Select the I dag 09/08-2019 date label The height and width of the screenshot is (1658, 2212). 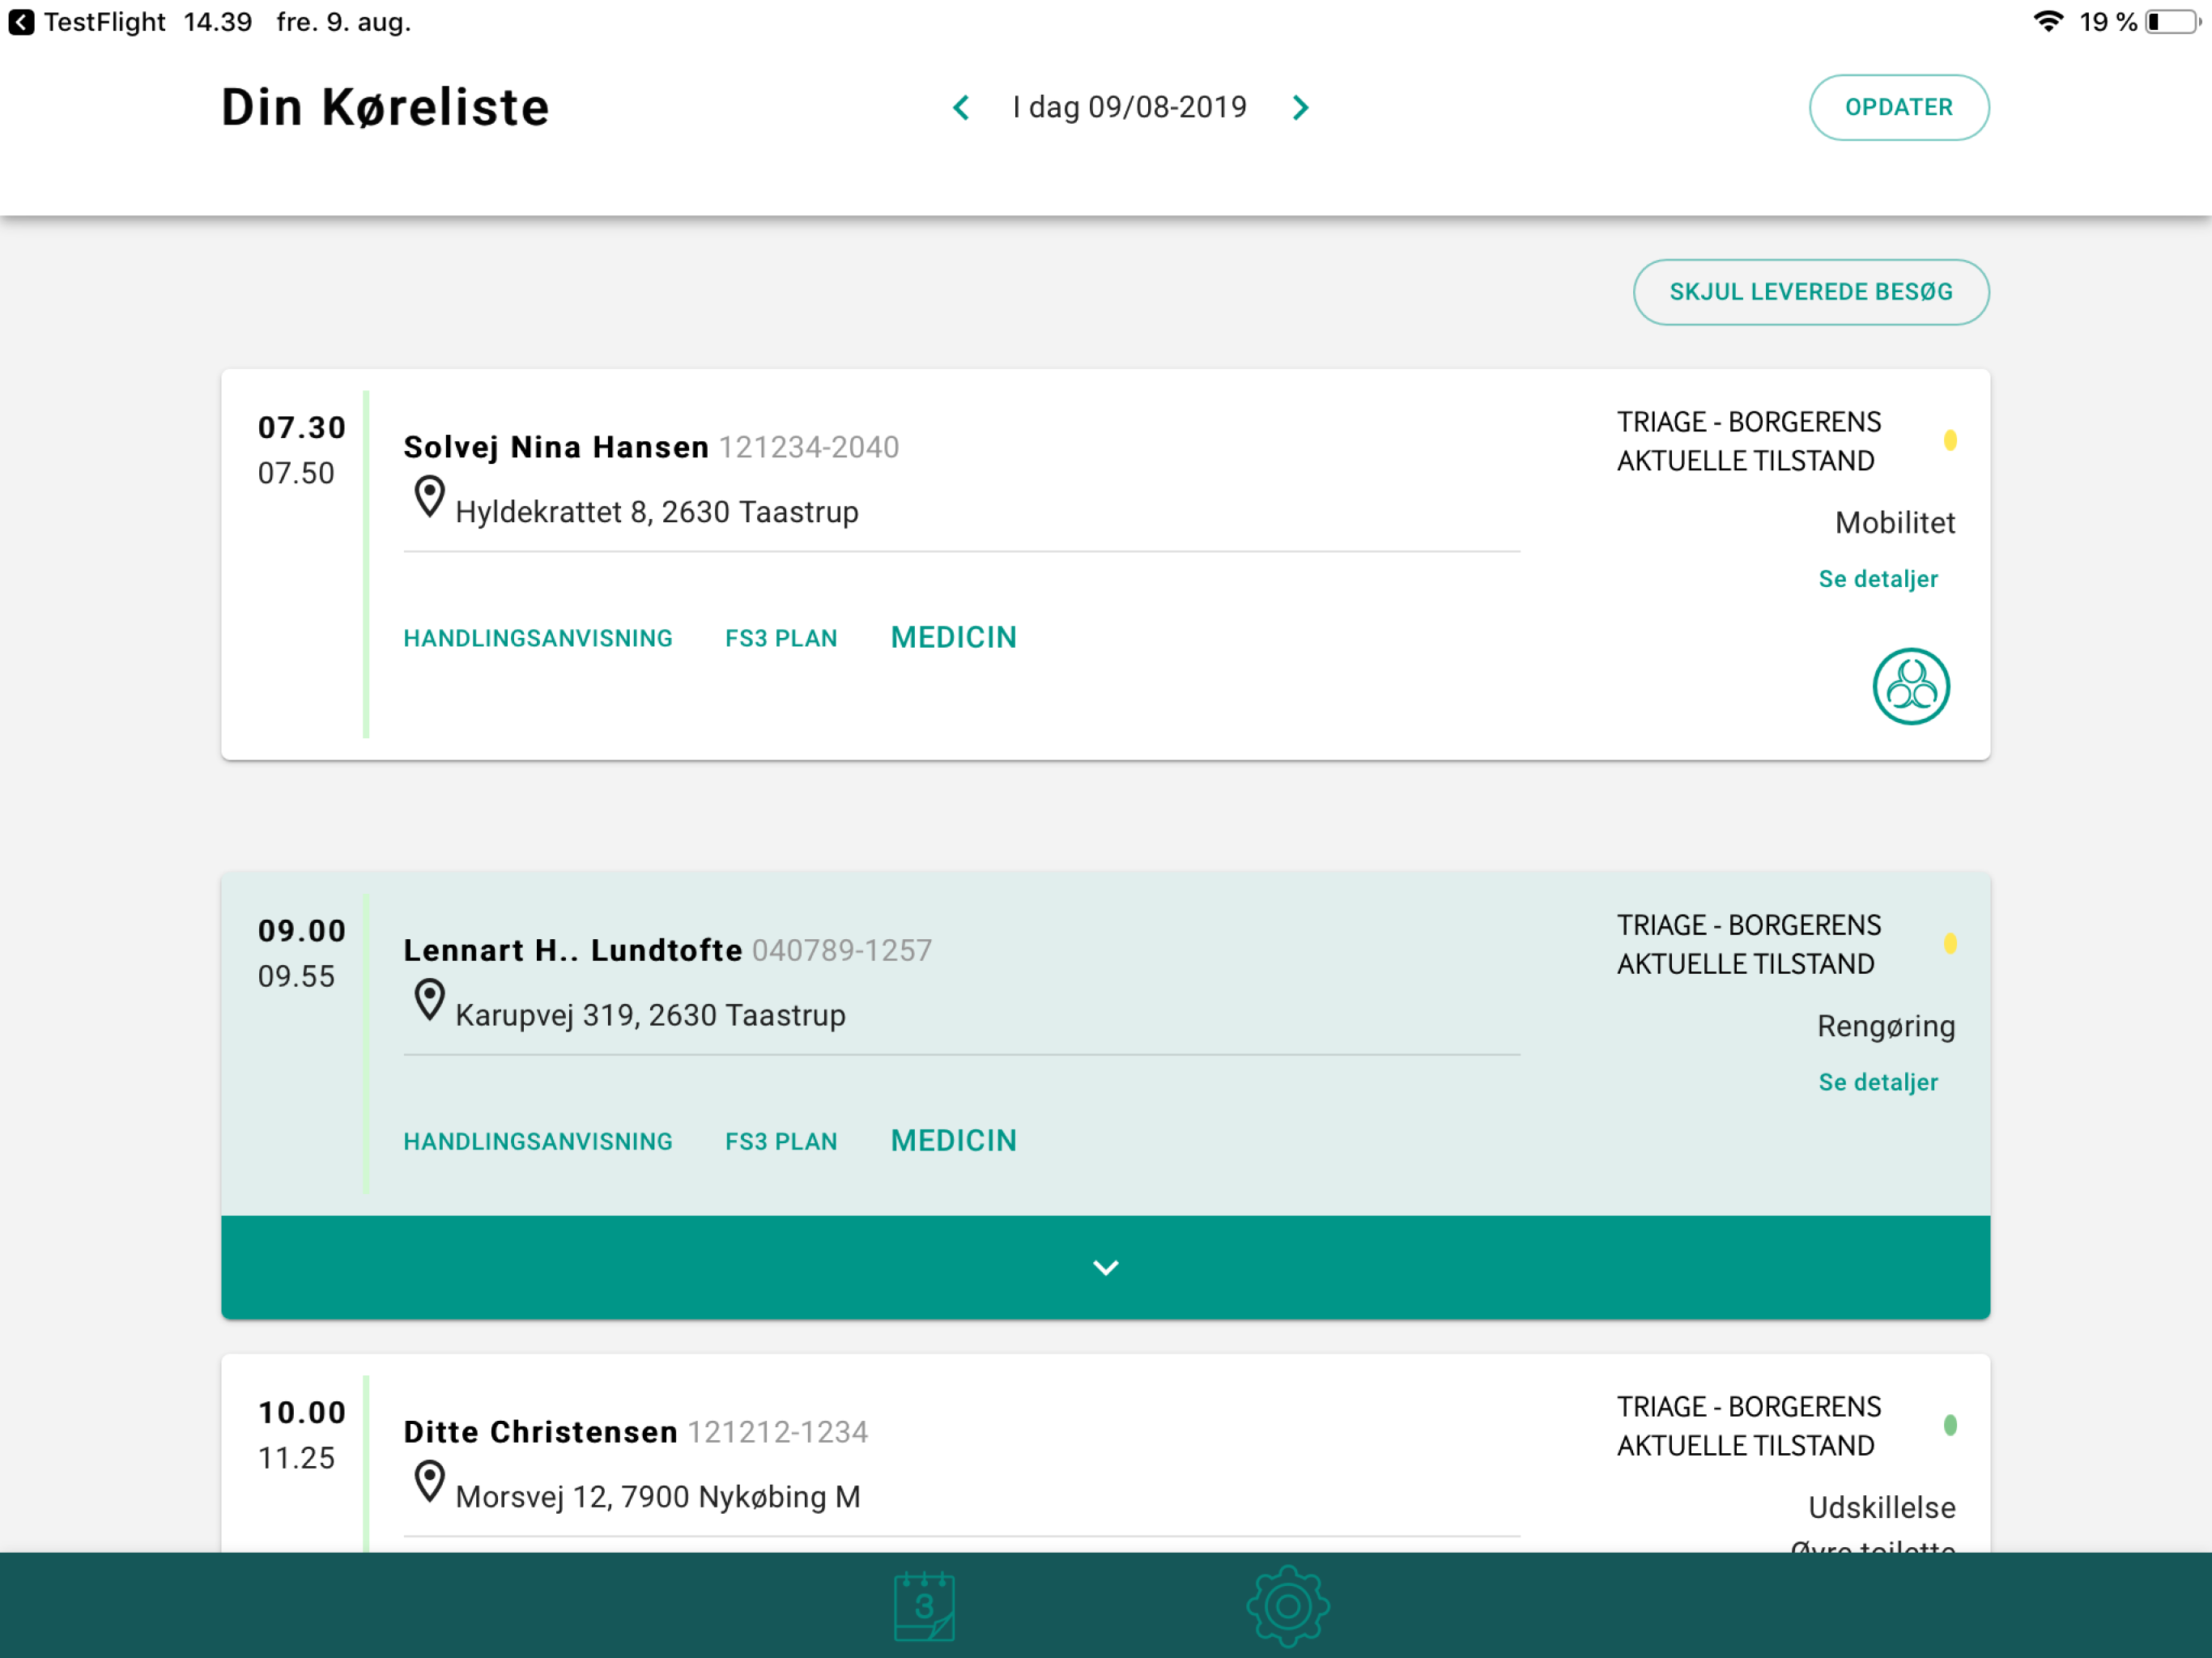pos(1129,108)
